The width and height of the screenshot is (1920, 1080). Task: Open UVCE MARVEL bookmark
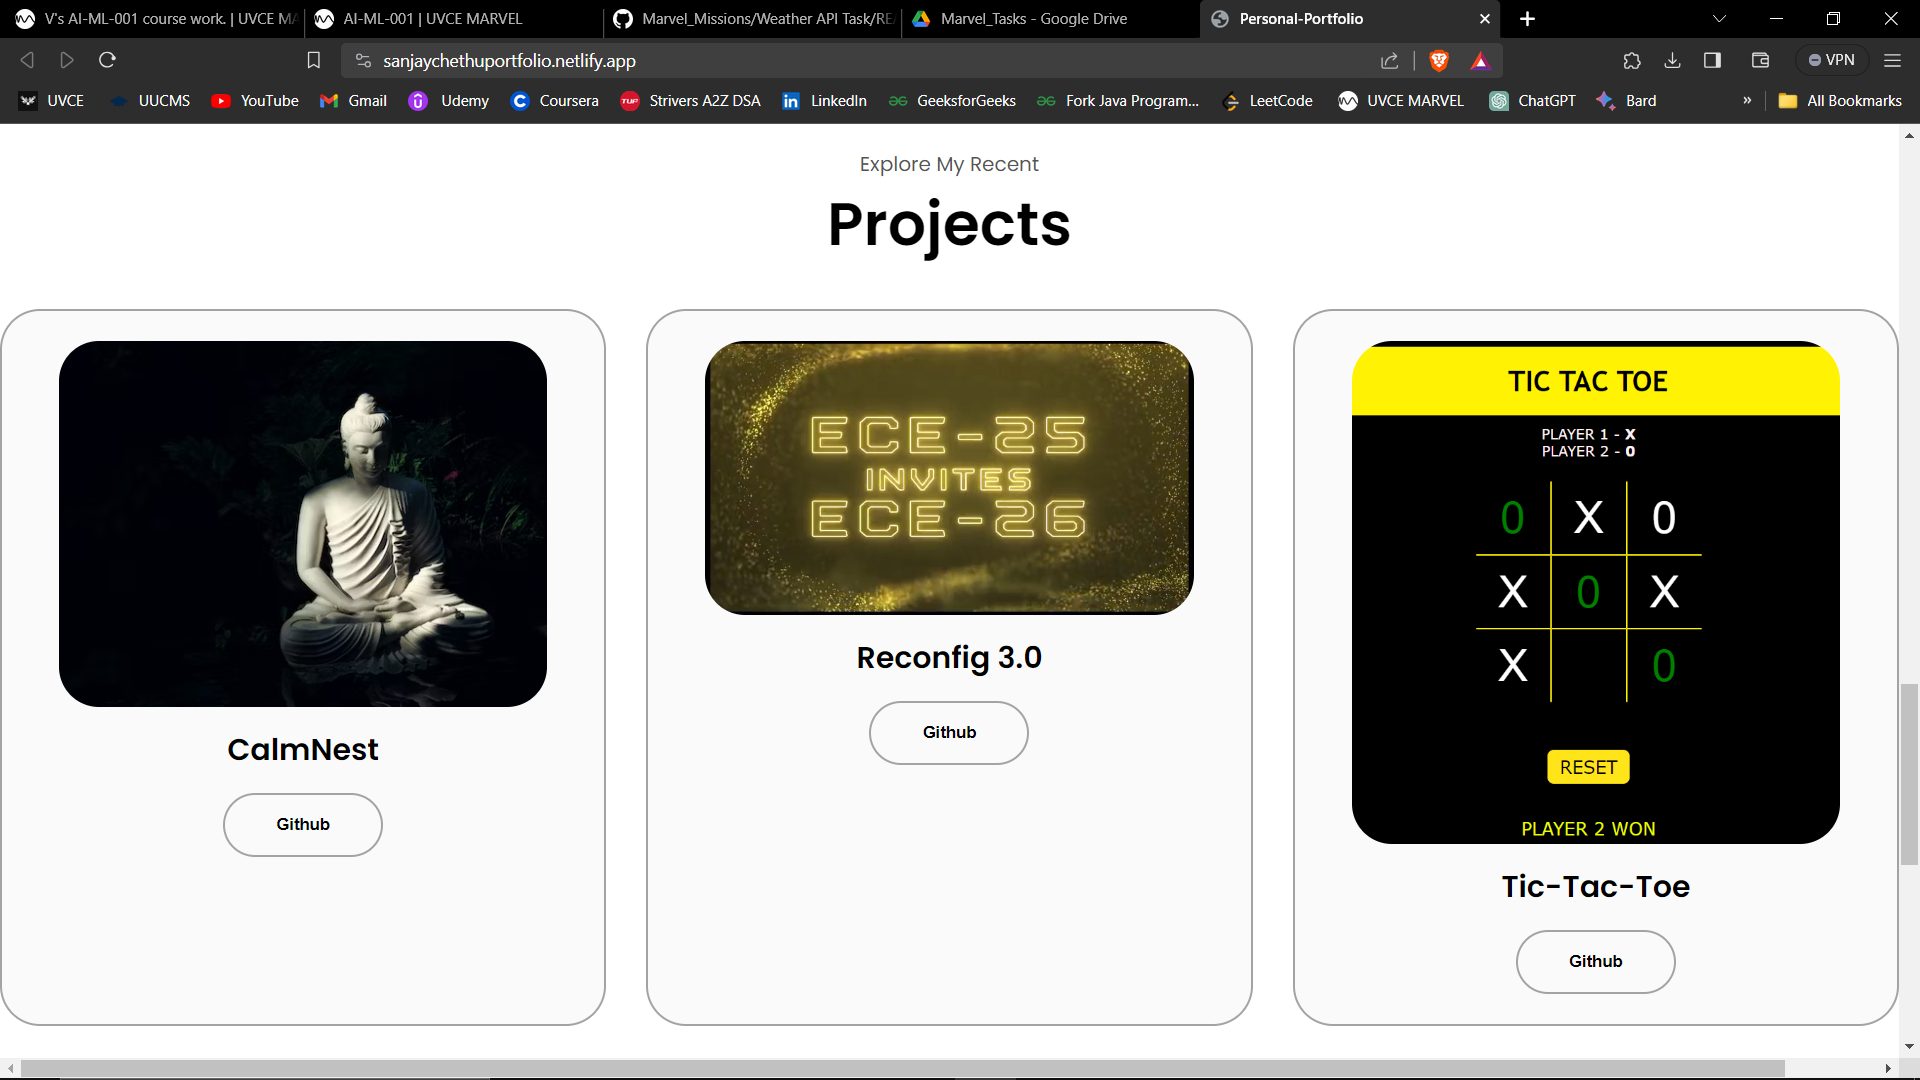tap(1401, 101)
